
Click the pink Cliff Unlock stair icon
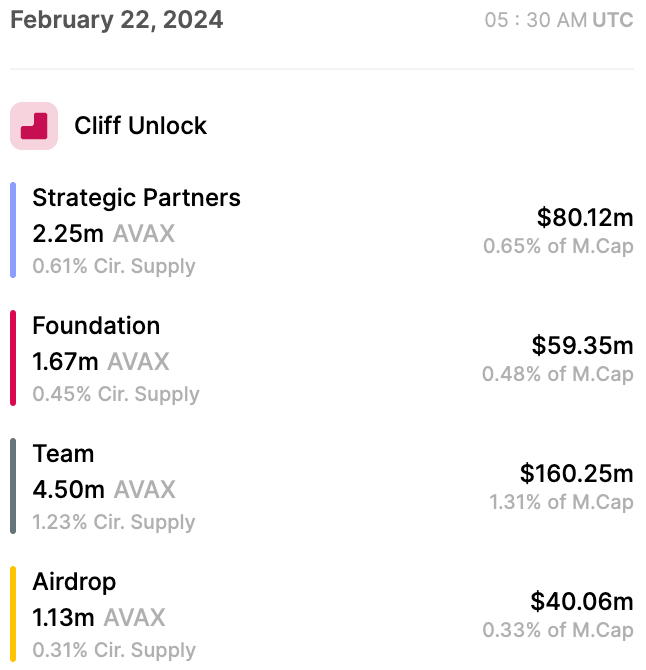(34, 126)
